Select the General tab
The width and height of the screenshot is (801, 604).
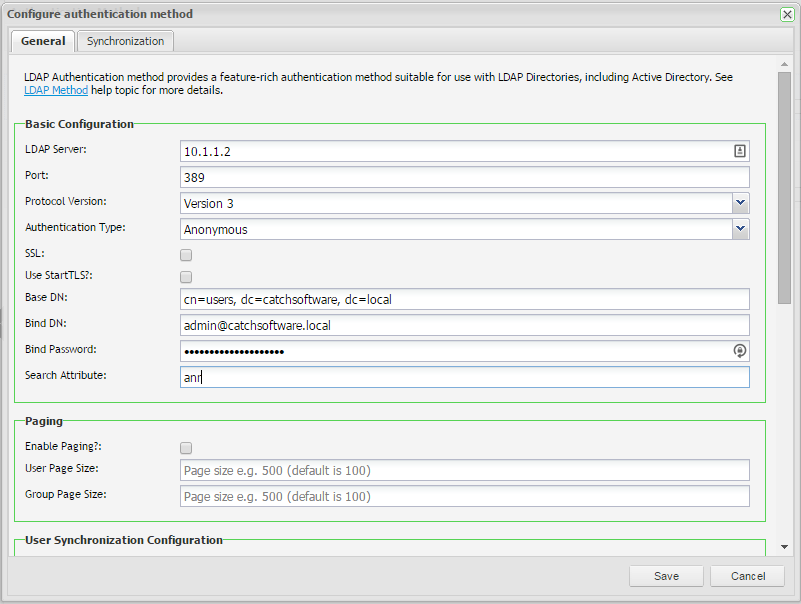tap(43, 41)
